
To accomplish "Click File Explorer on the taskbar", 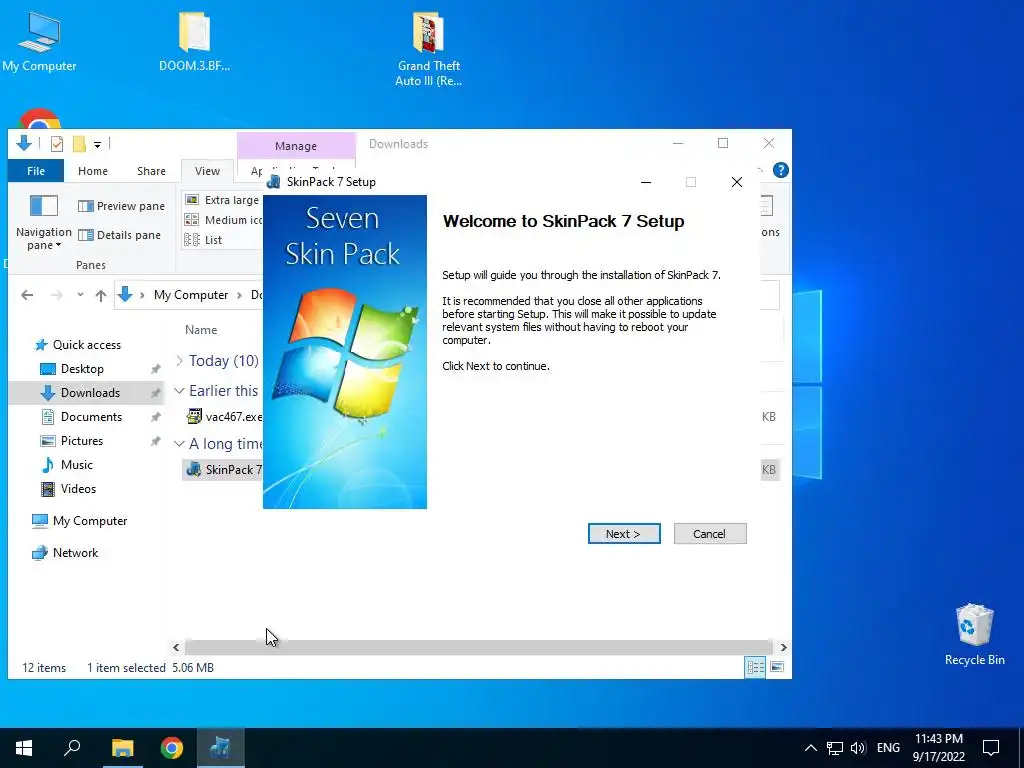I will pyautogui.click(x=122, y=748).
